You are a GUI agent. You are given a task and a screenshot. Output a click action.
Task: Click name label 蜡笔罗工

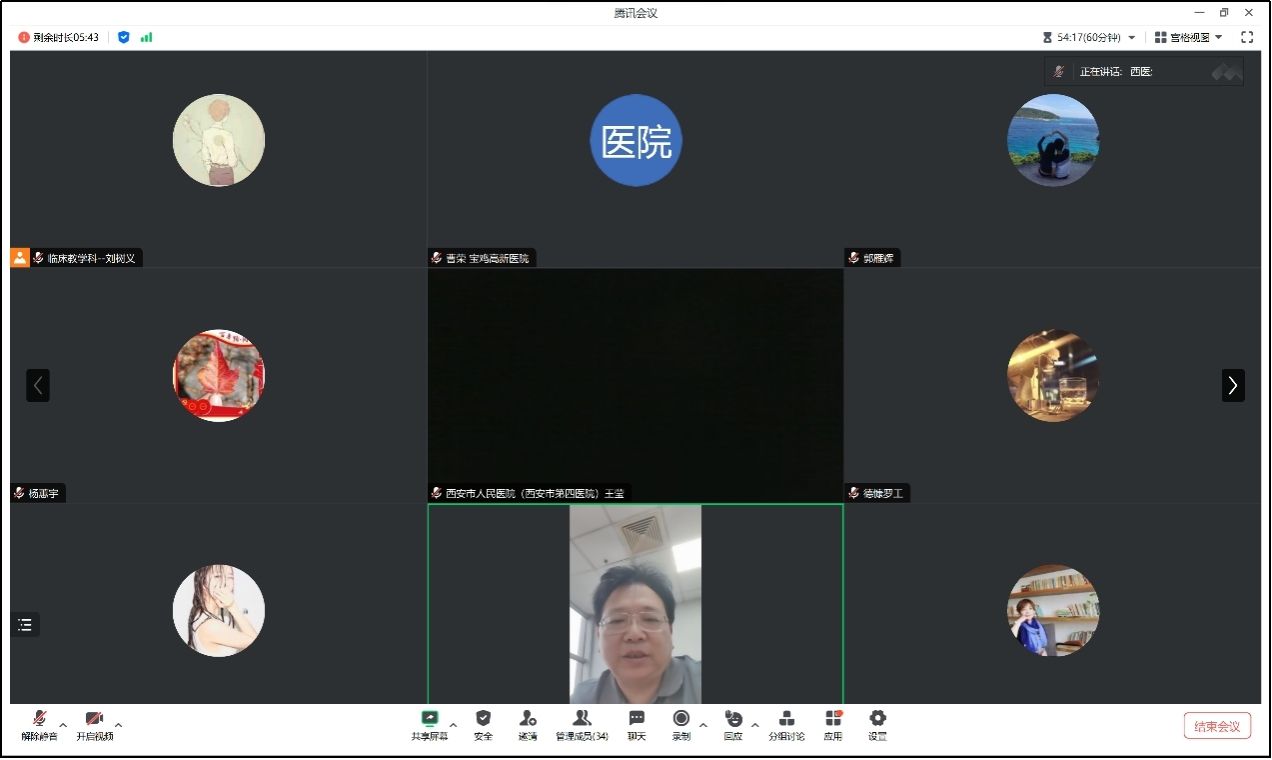pos(884,494)
